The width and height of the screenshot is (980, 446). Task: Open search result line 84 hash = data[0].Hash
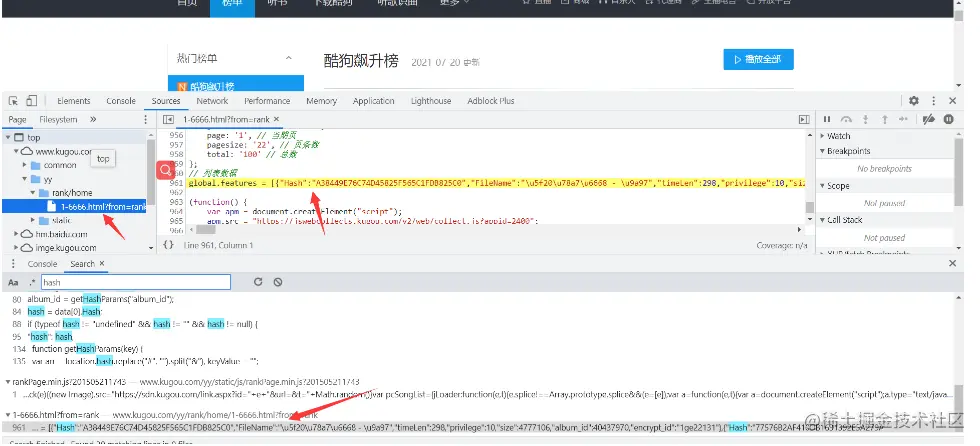[63, 311]
